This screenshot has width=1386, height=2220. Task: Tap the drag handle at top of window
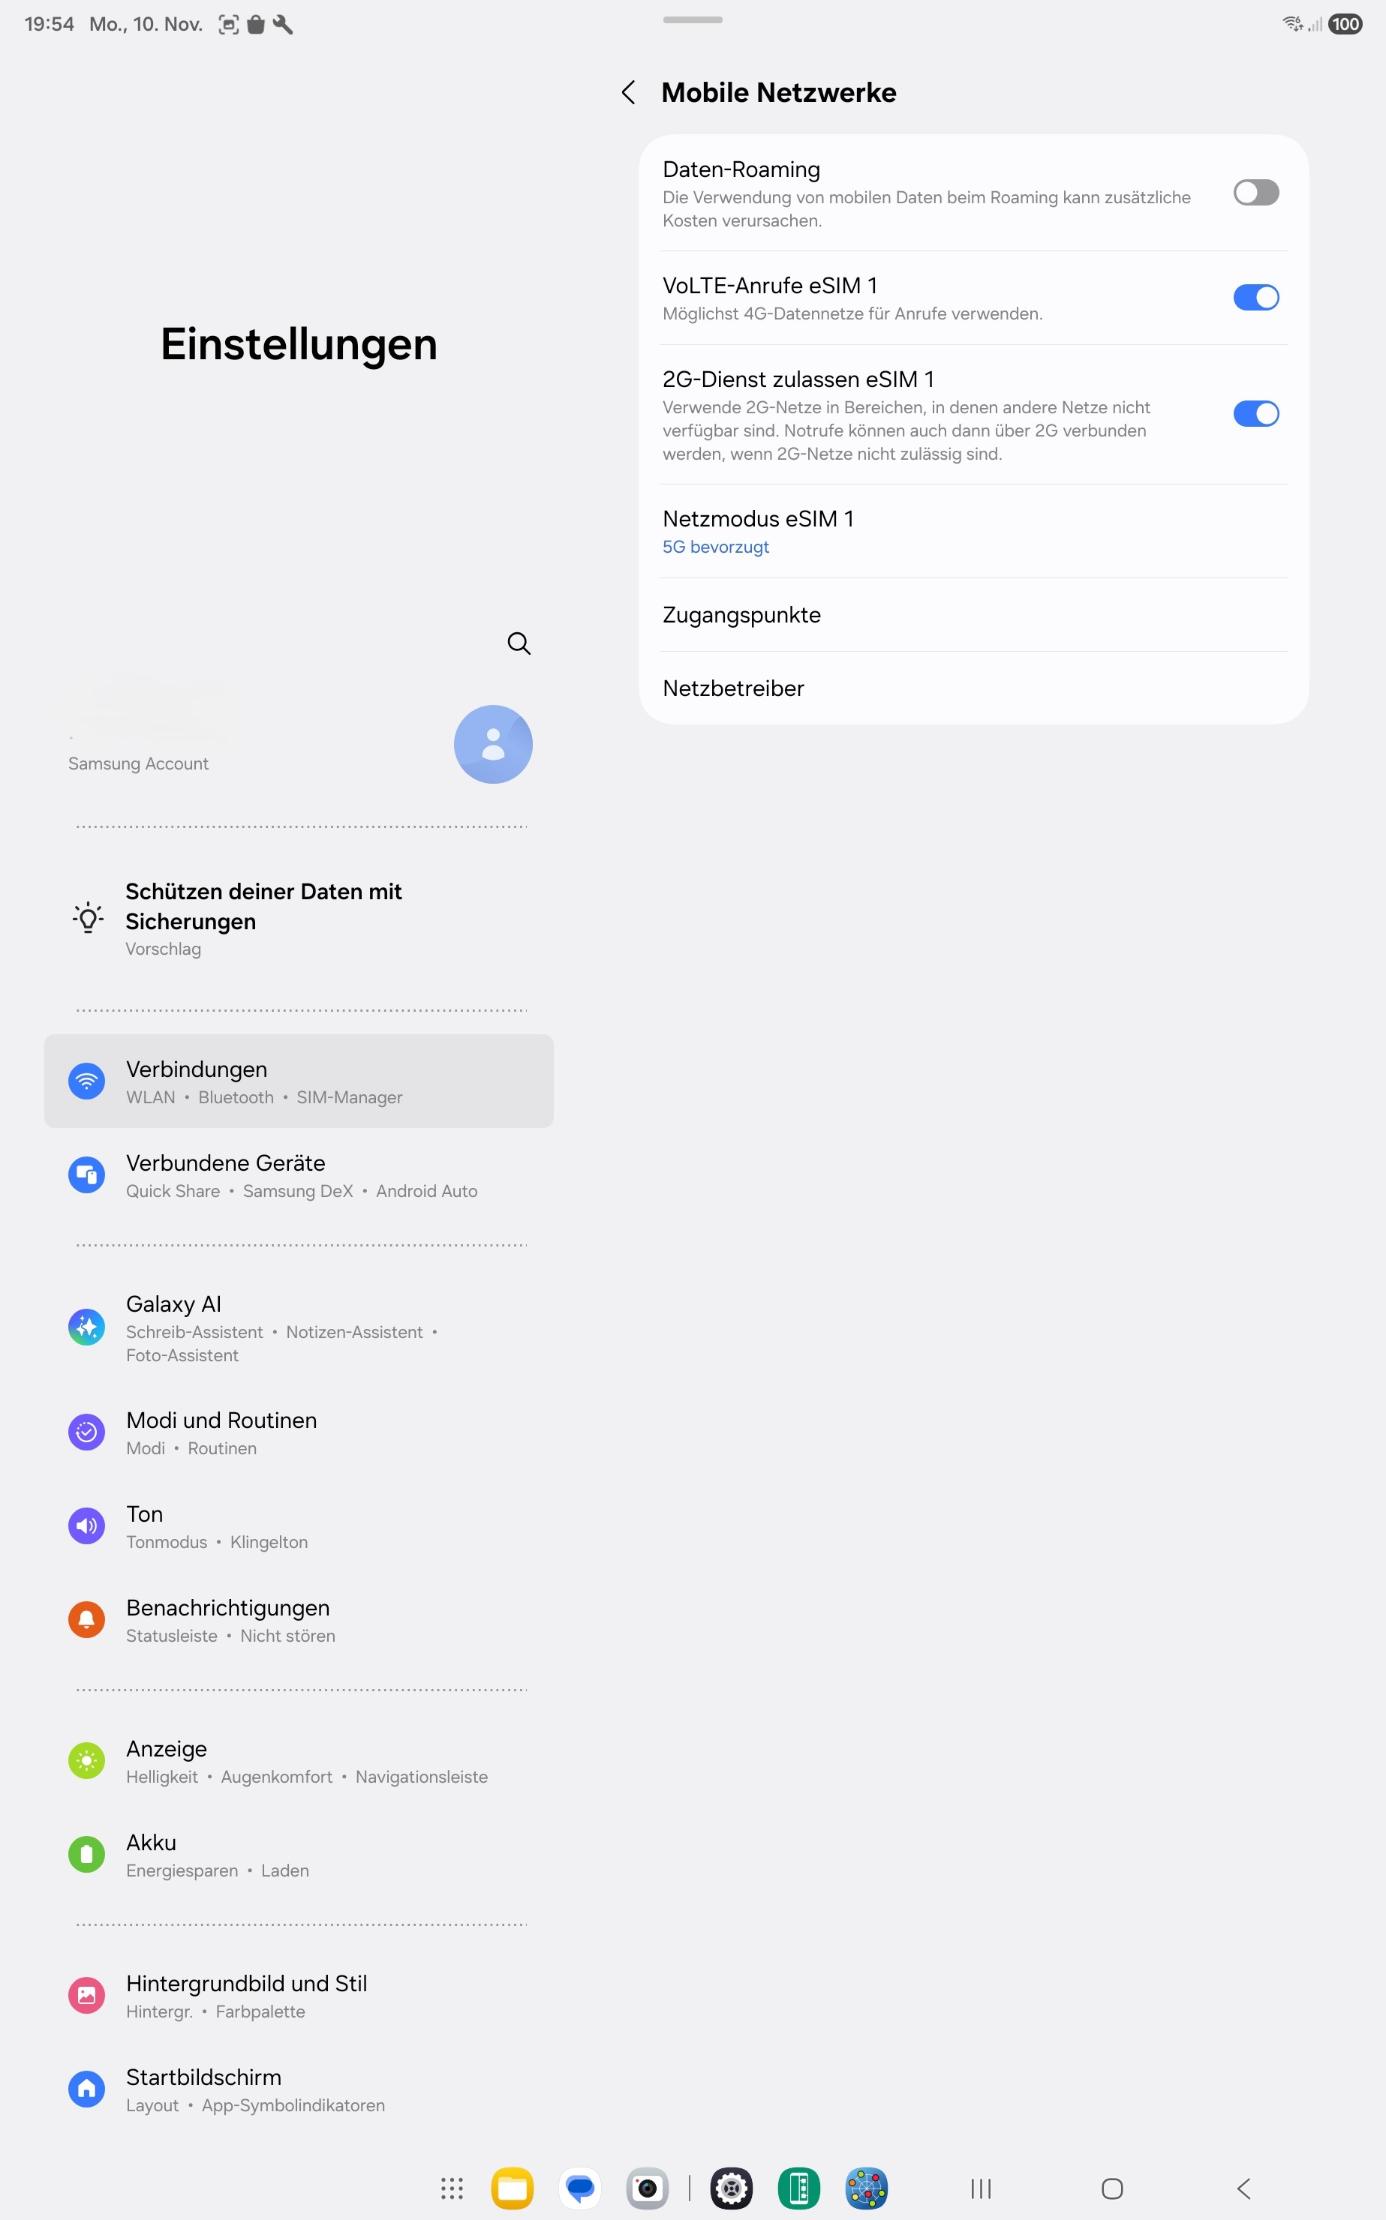point(692,20)
